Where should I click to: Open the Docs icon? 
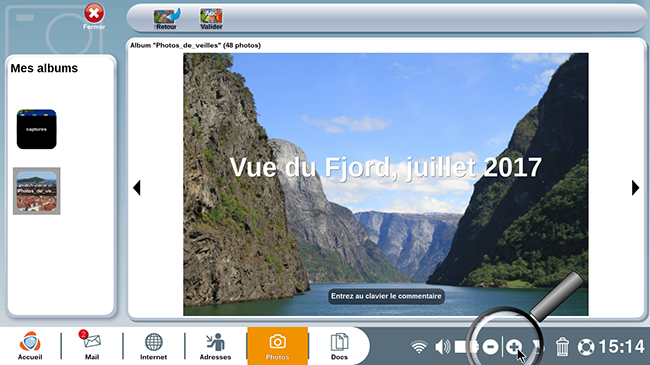[339, 346]
